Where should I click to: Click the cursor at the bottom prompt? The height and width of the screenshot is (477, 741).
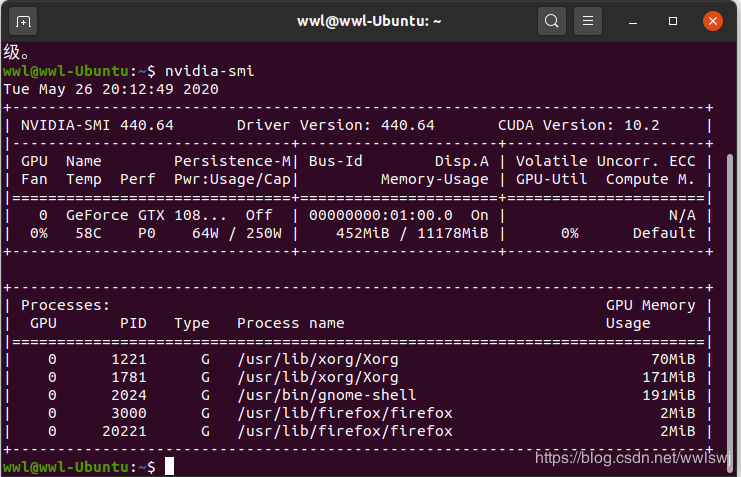170,467
